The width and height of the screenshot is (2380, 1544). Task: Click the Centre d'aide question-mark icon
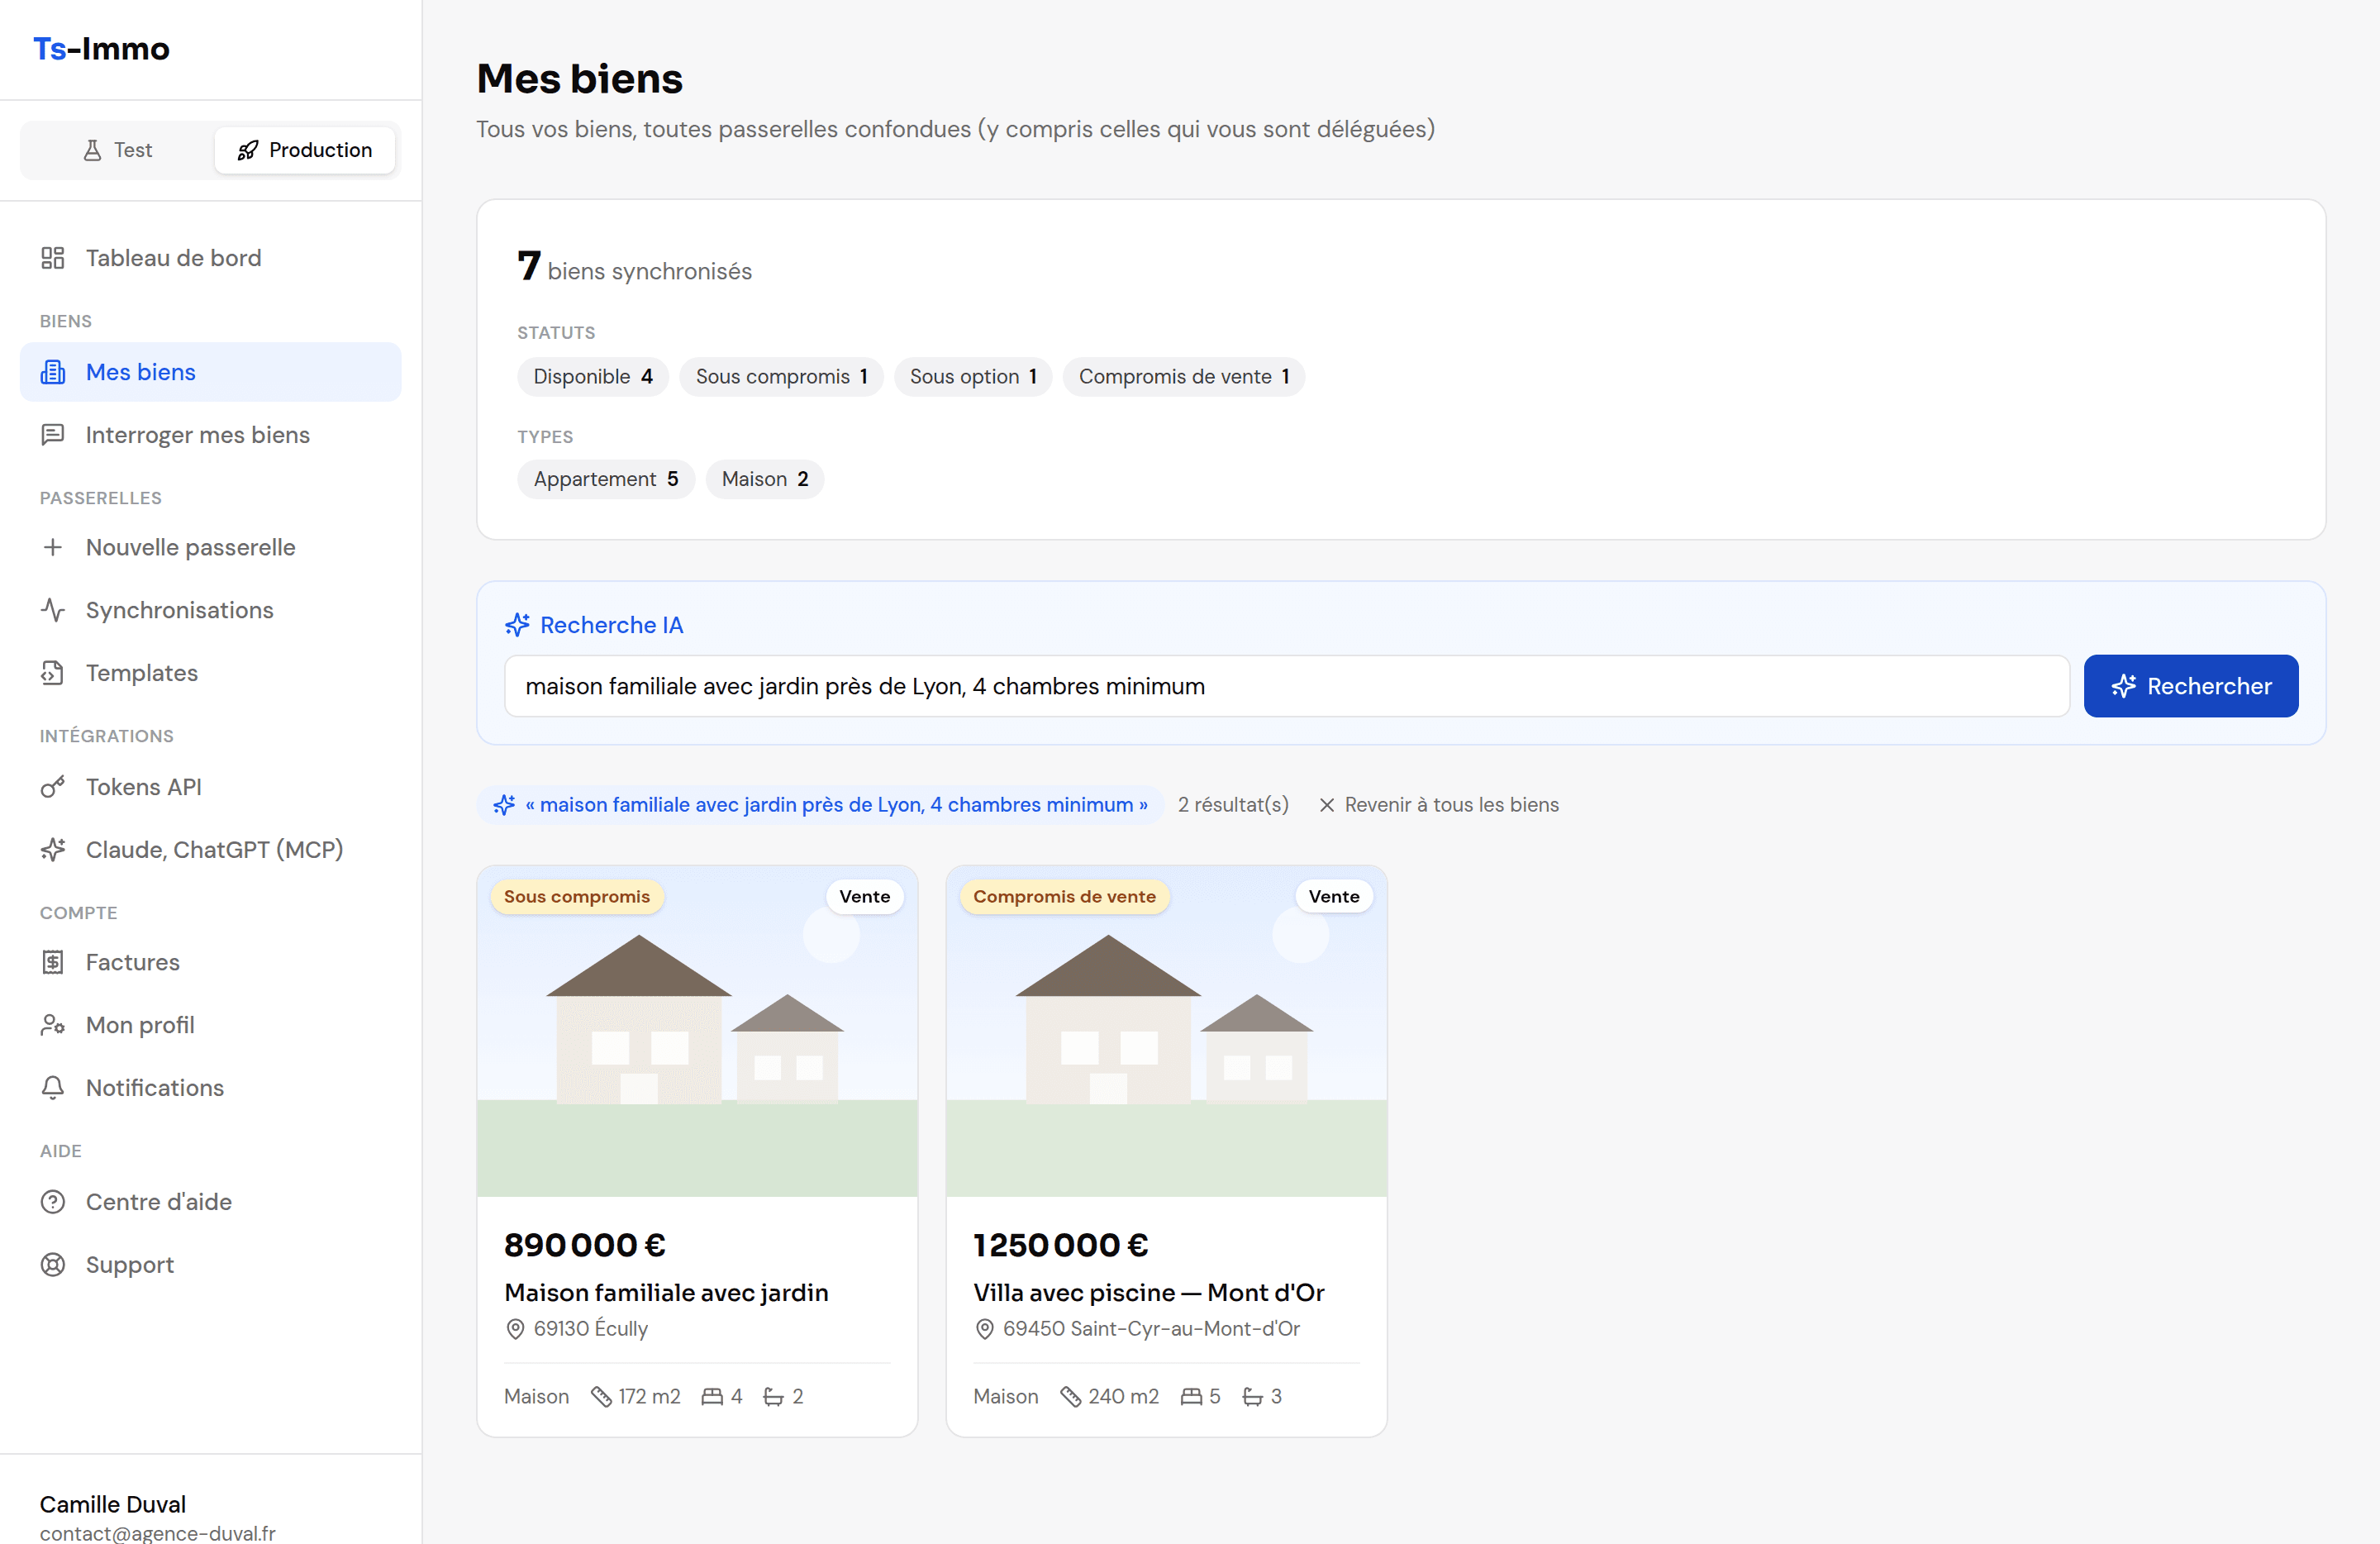tap(53, 1202)
